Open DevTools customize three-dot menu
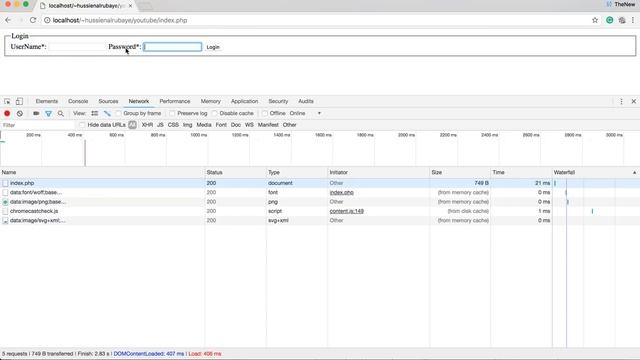Viewport: 640px width, 360px height. tap(621, 101)
